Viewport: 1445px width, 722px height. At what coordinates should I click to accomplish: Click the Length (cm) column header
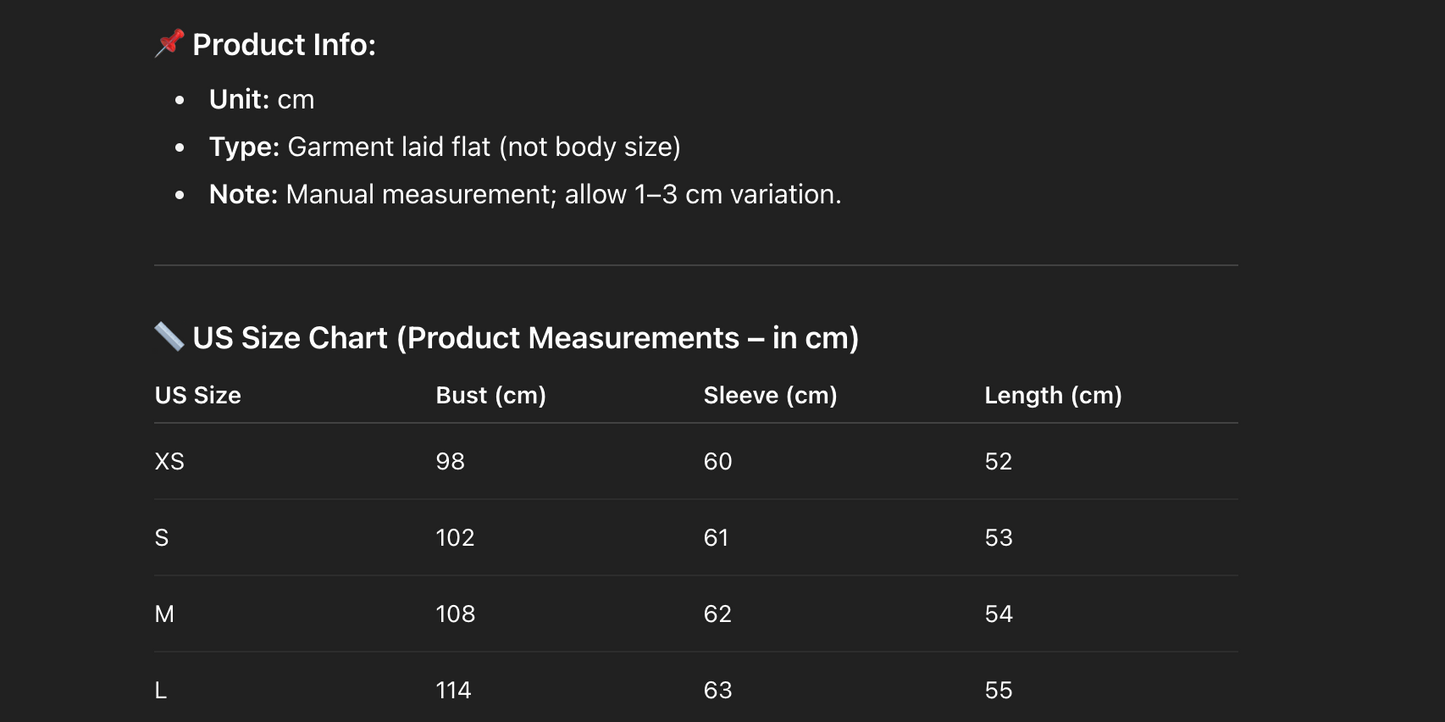click(x=1053, y=396)
